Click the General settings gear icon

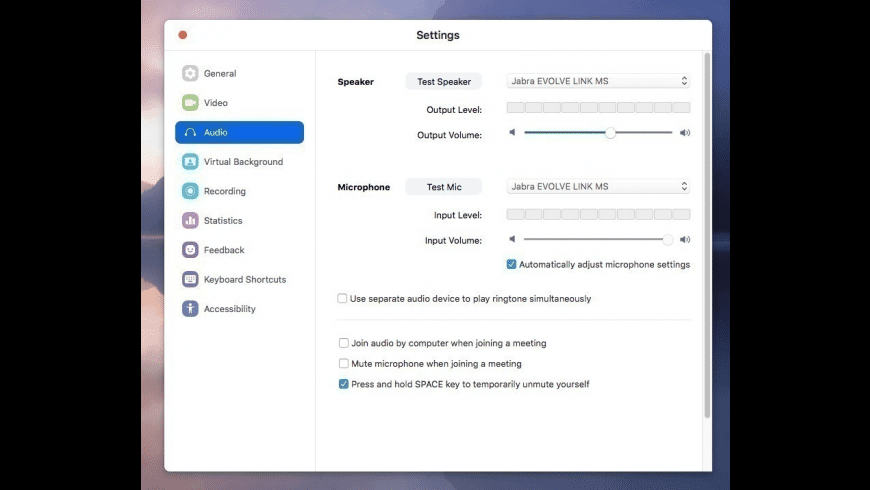[x=190, y=73]
